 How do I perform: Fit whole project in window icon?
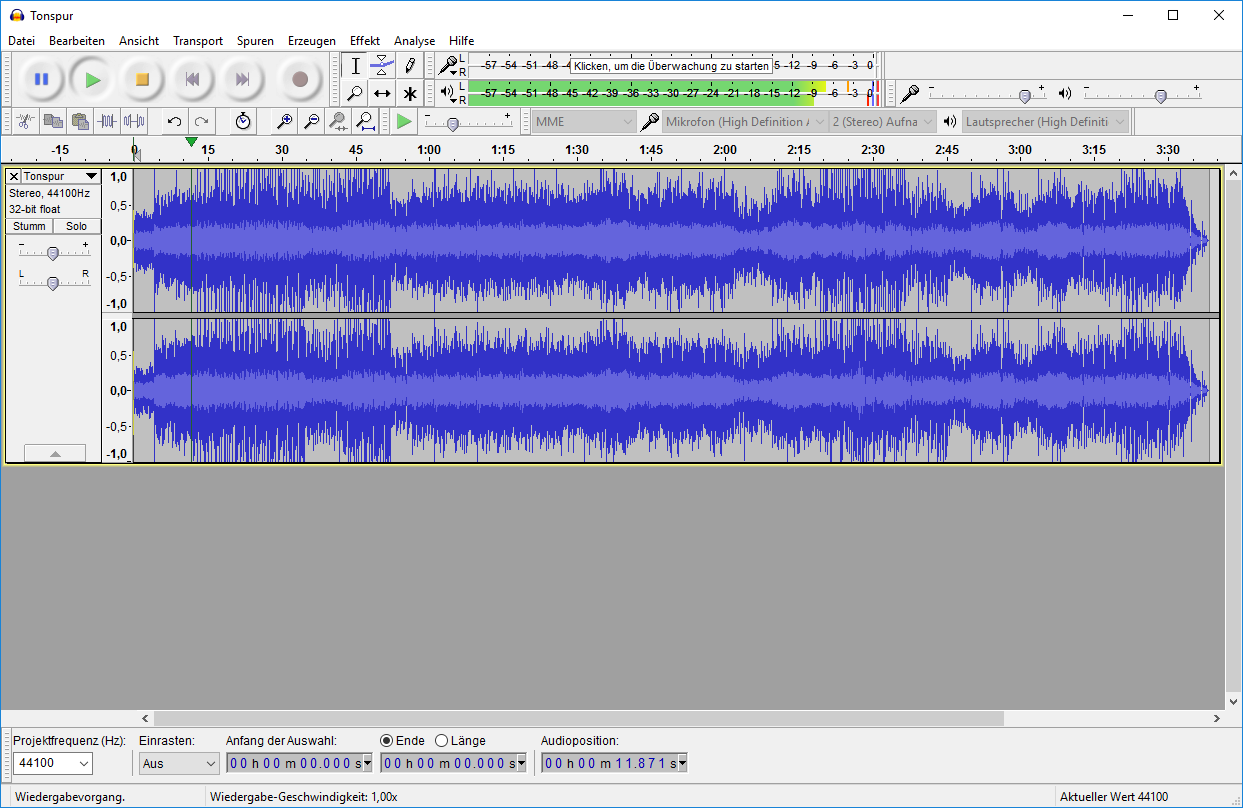pos(366,121)
